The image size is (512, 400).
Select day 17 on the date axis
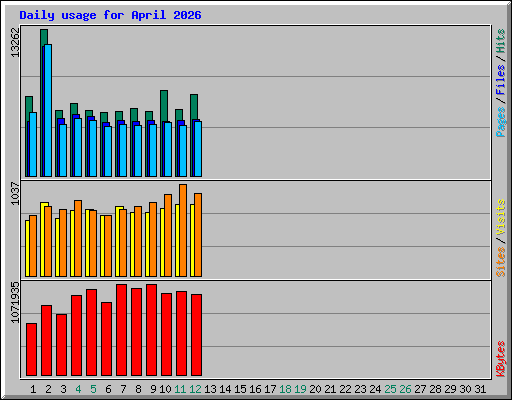point(270,389)
